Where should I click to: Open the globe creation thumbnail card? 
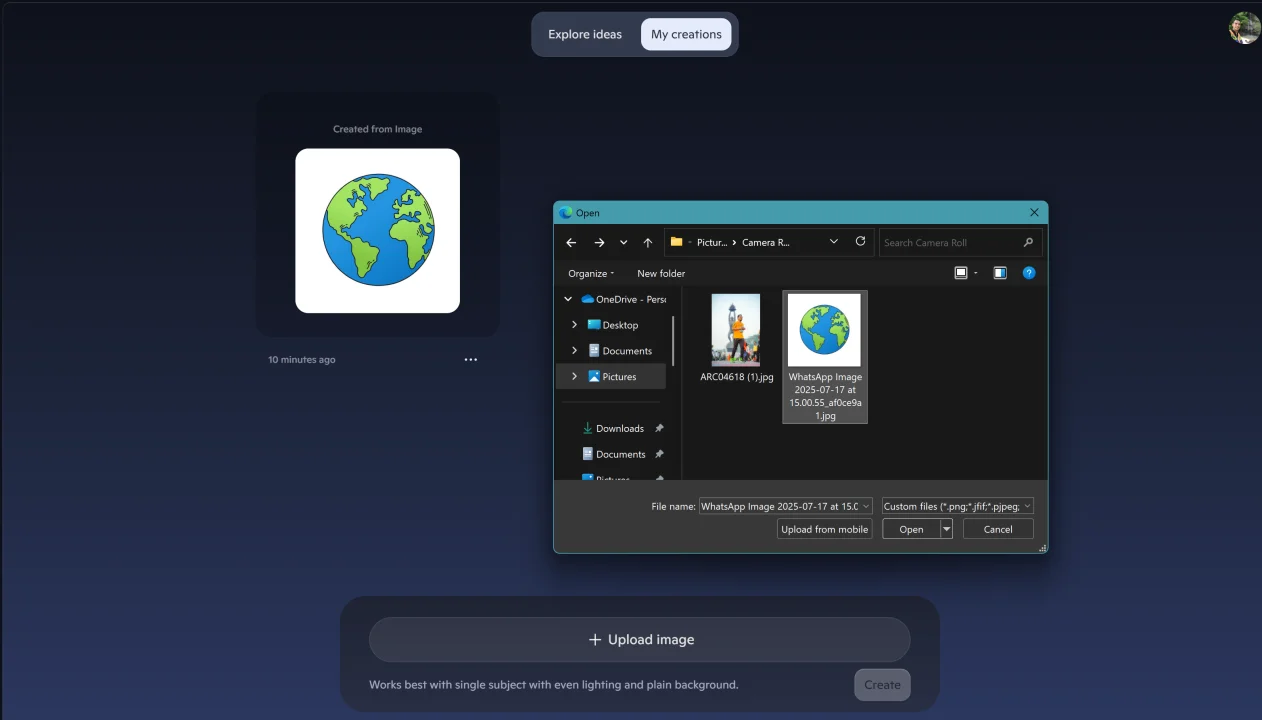tap(377, 231)
